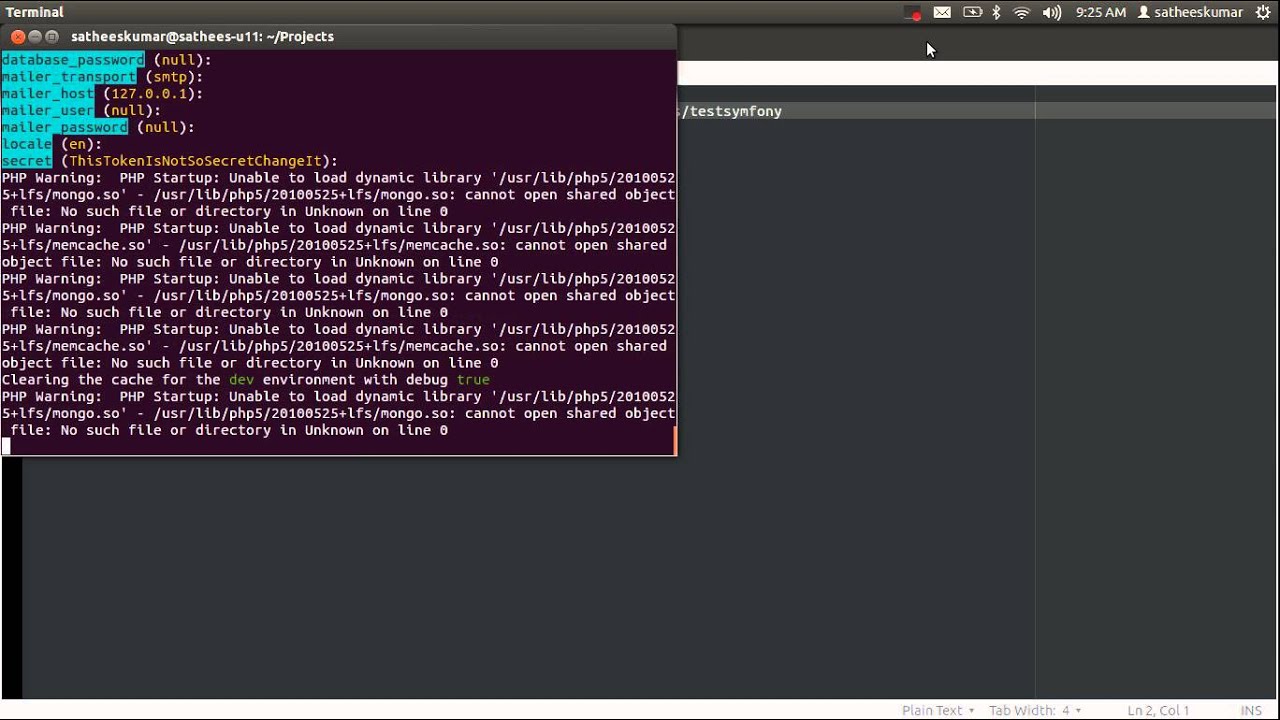Open the screen recorder indicator in top panel

[x=912, y=13]
